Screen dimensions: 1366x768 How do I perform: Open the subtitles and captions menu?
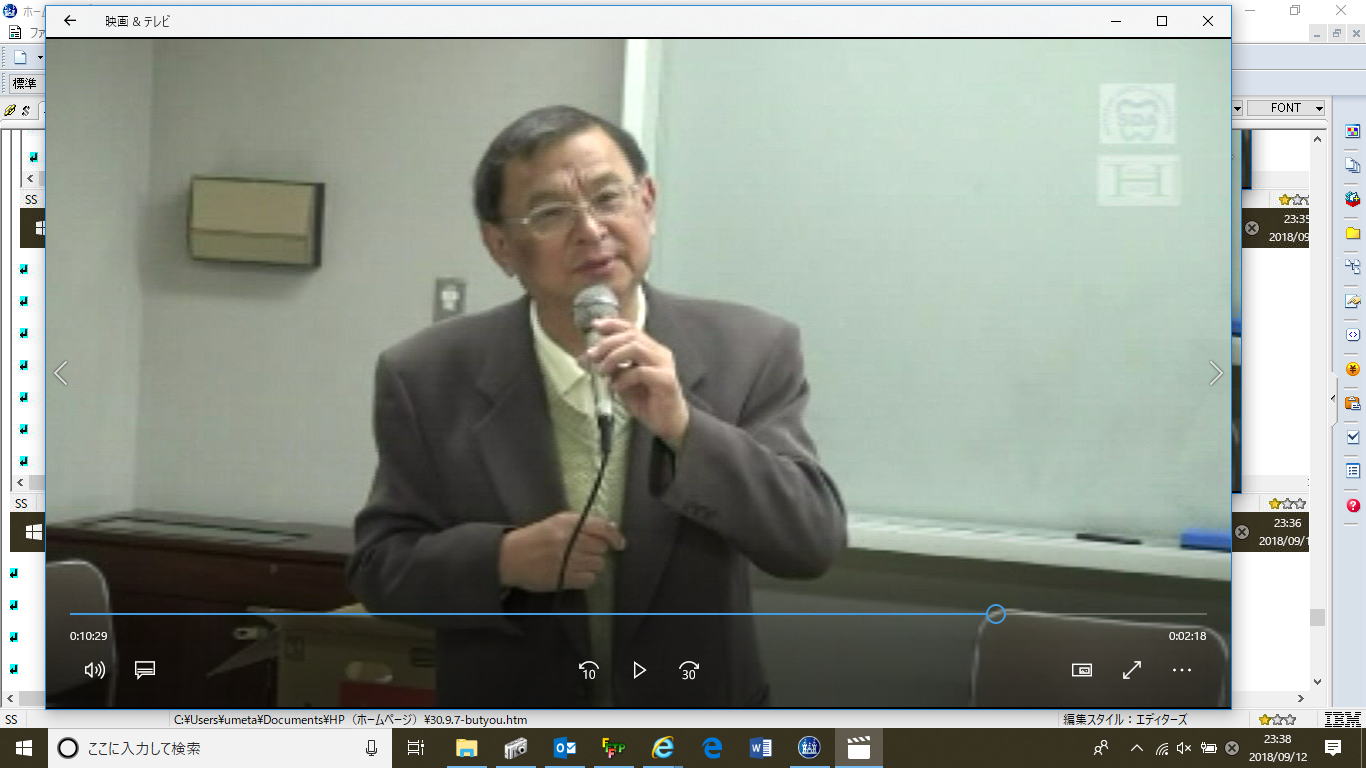pos(145,670)
